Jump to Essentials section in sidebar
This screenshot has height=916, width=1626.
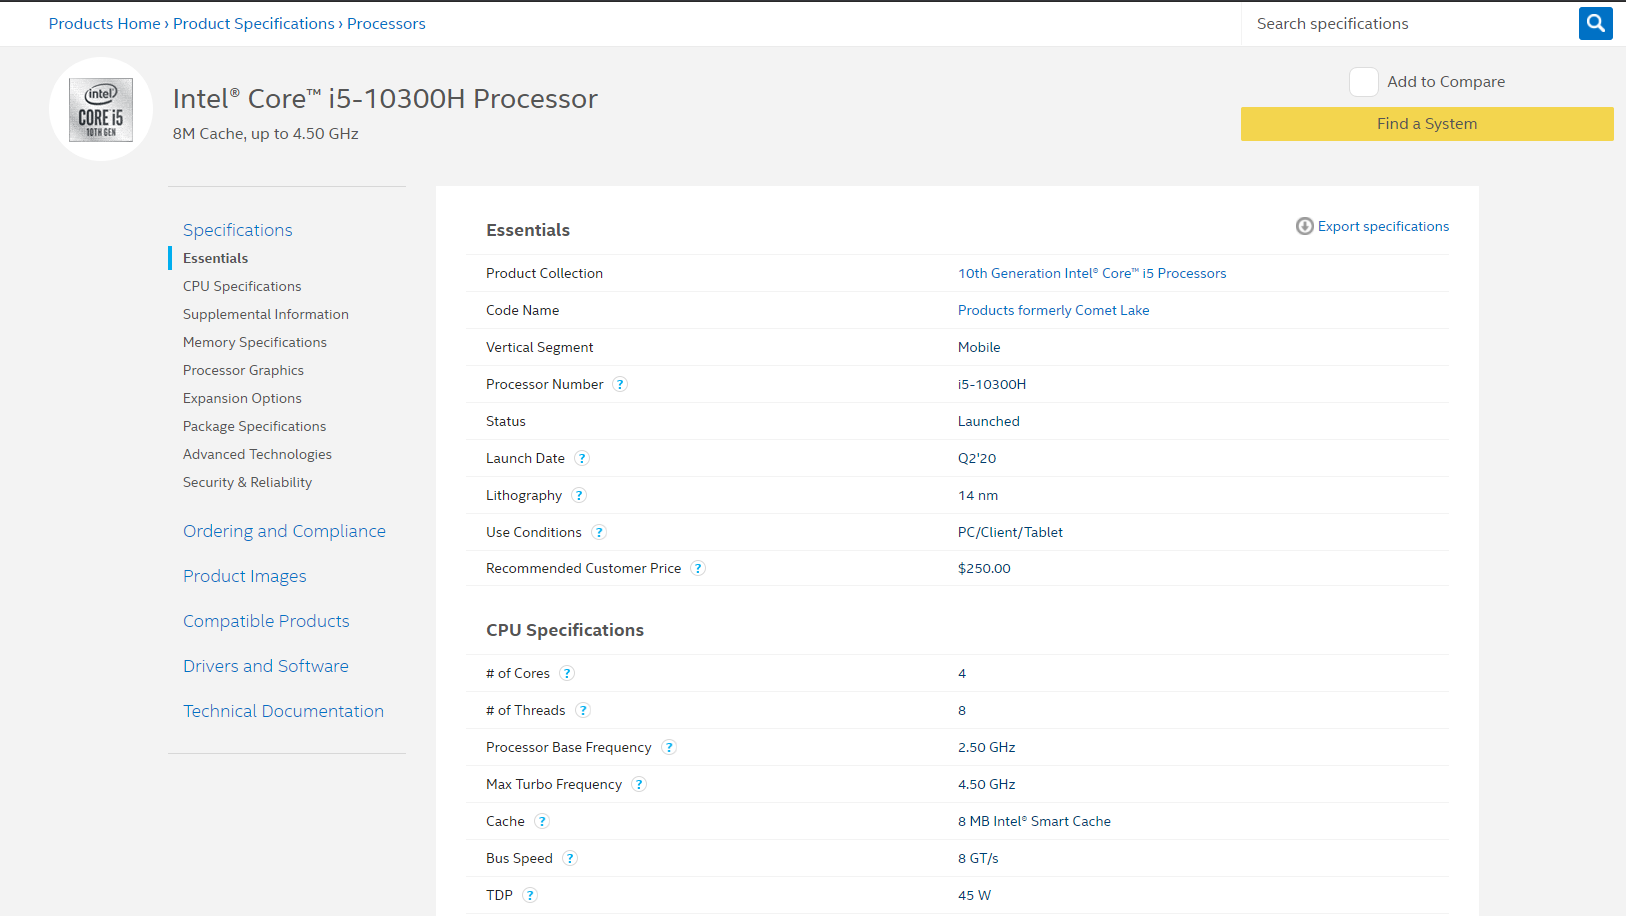(x=215, y=258)
